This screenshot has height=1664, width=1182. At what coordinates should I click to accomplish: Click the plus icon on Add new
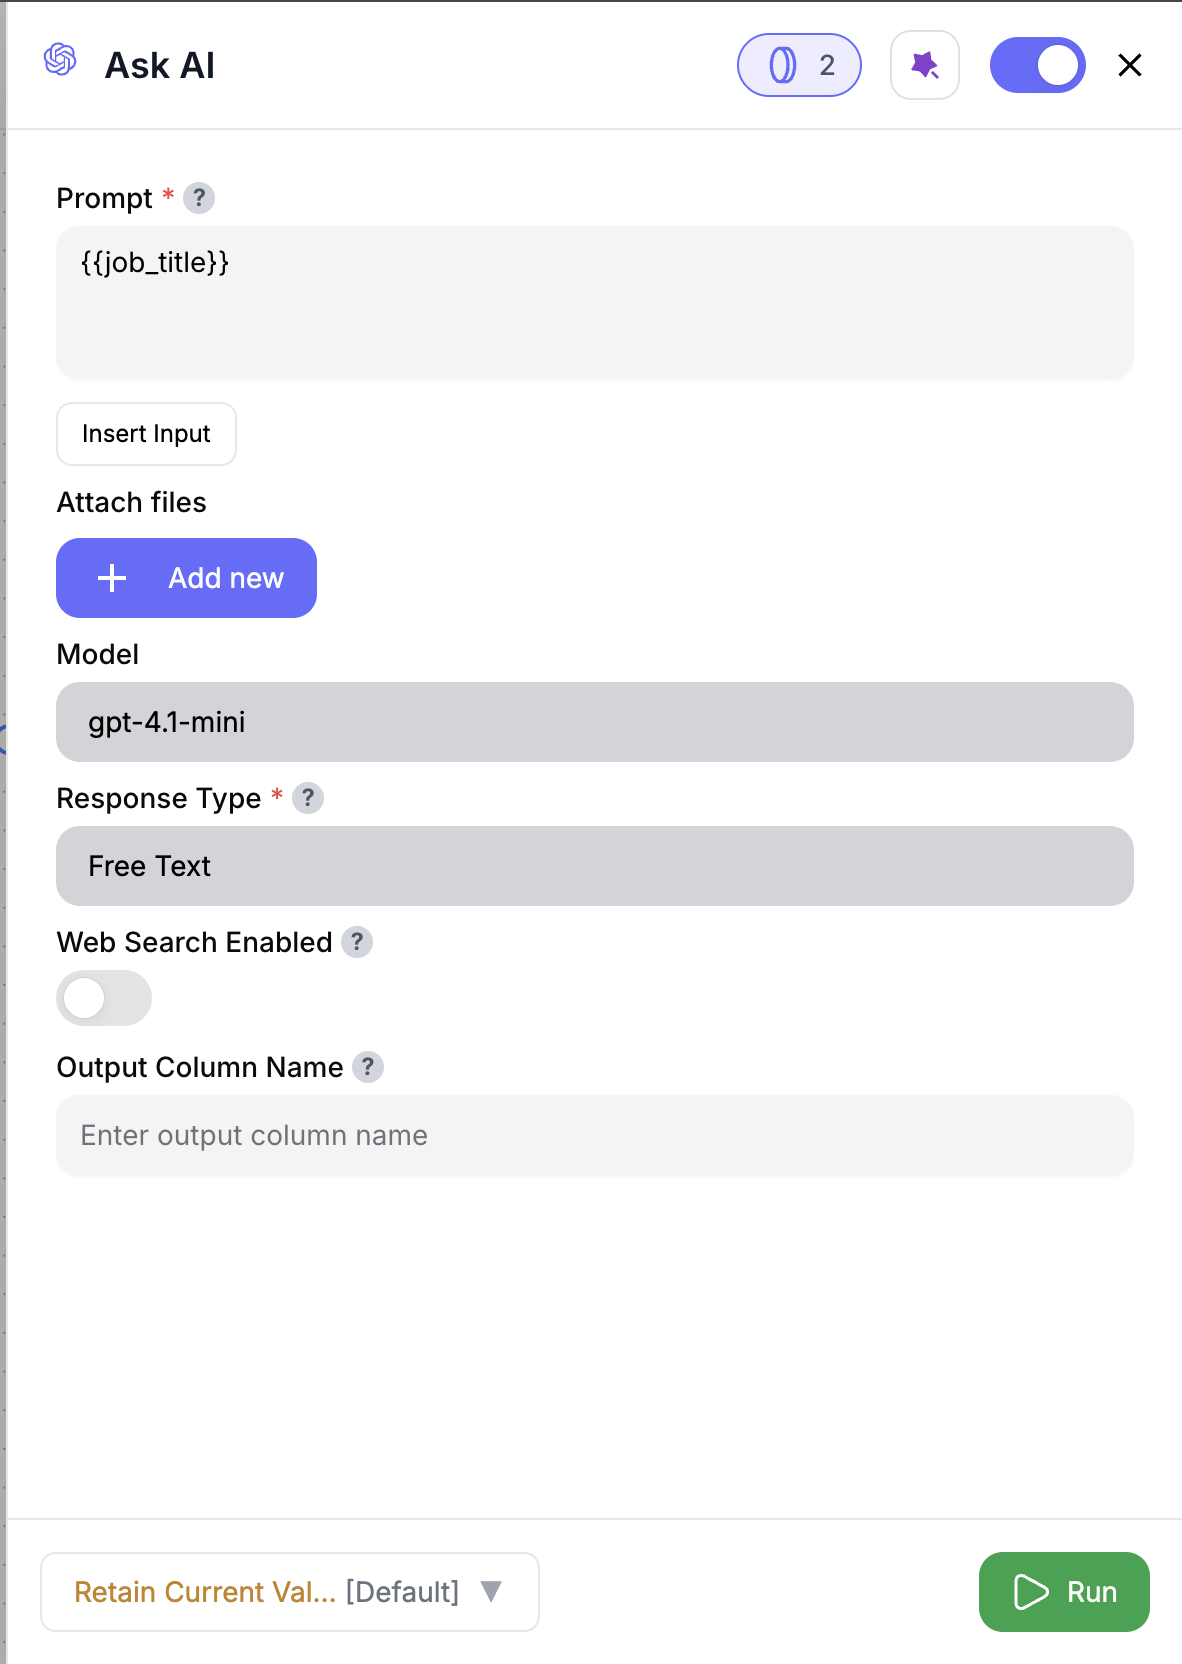click(x=111, y=578)
